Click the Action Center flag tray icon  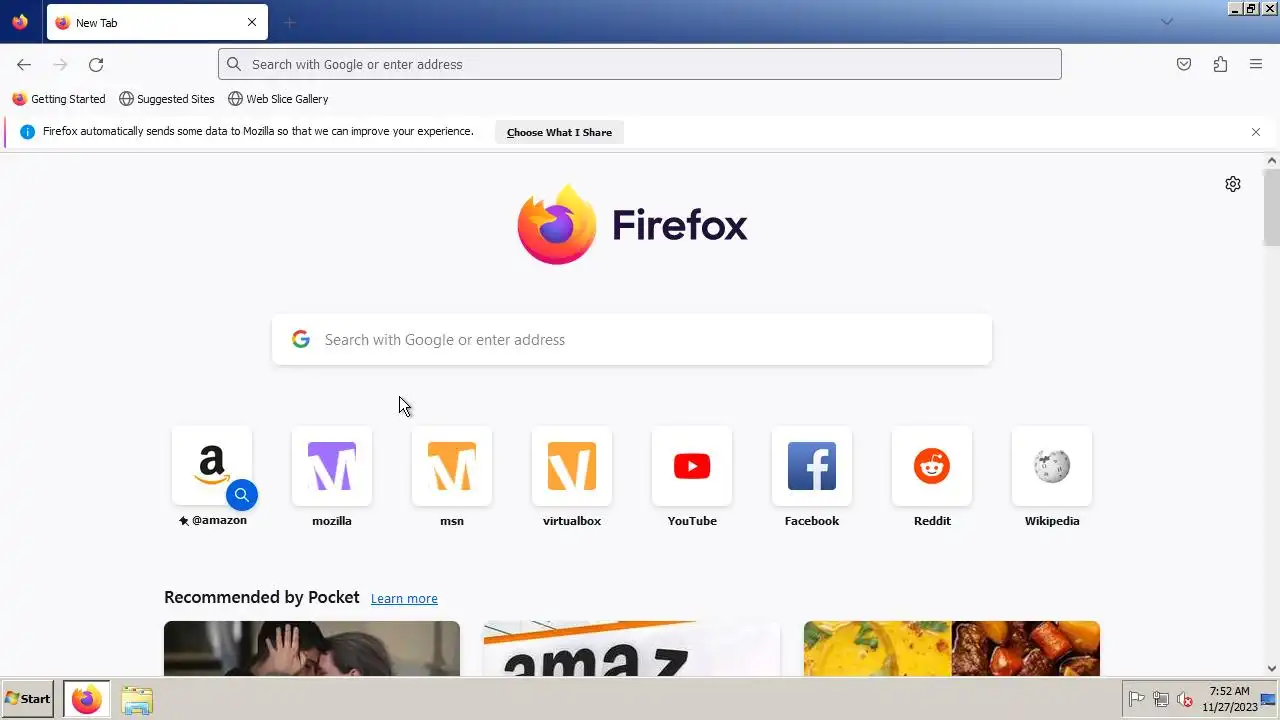pyautogui.click(x=1137, y=700)
